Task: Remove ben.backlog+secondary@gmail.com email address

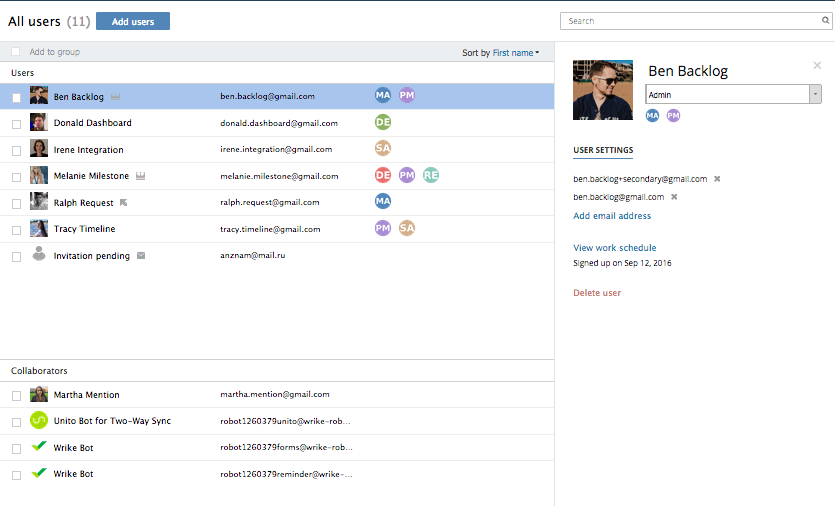Action: (717, 179)
